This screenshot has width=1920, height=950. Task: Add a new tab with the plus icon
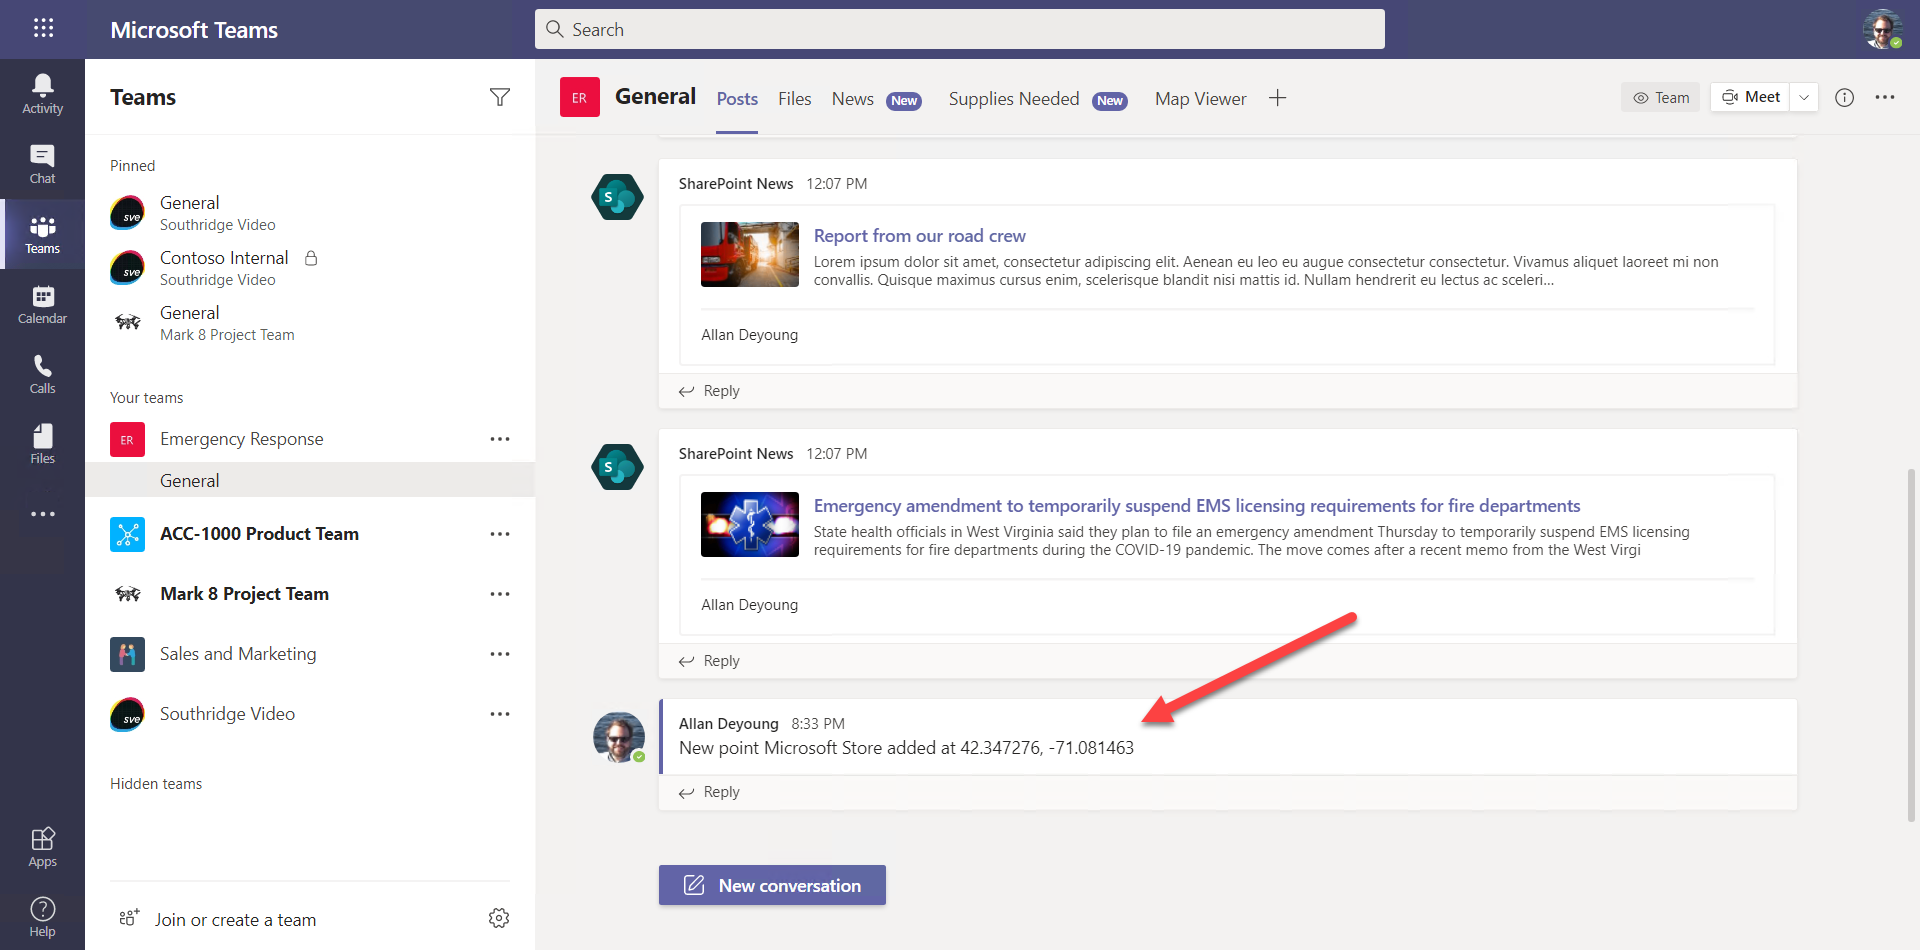pyautogui.click(x=1277, y=98)
